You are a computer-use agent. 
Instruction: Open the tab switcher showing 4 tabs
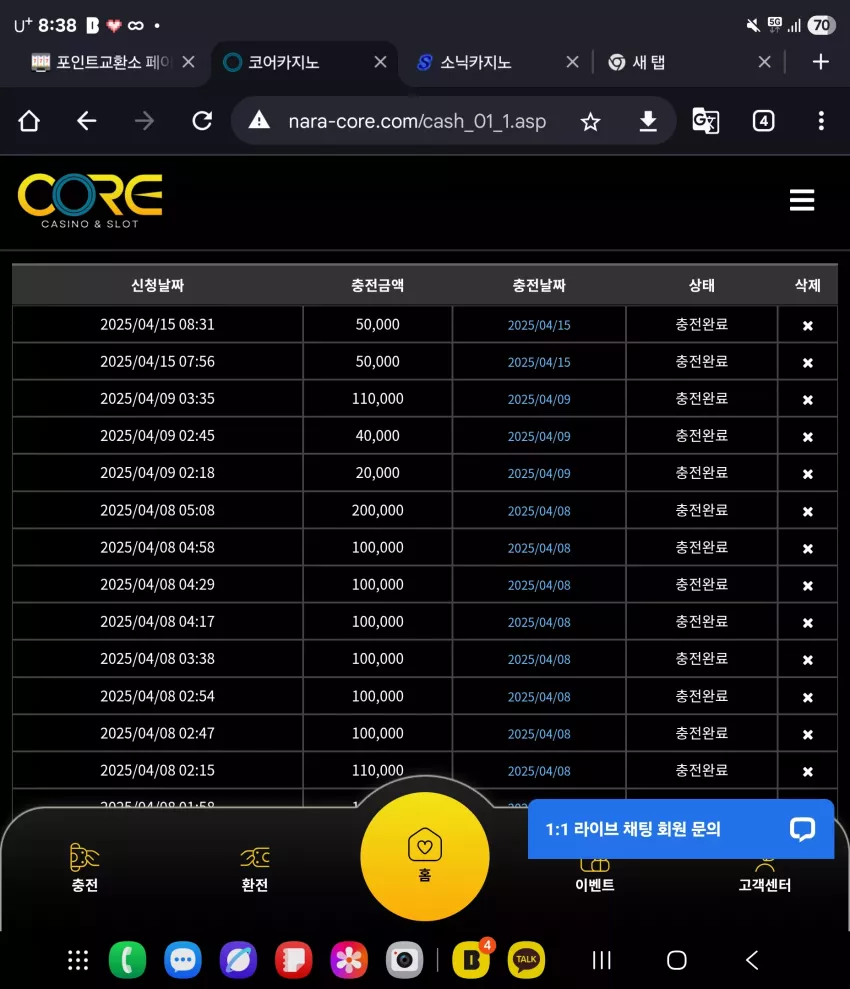click(x=763, y=120)
